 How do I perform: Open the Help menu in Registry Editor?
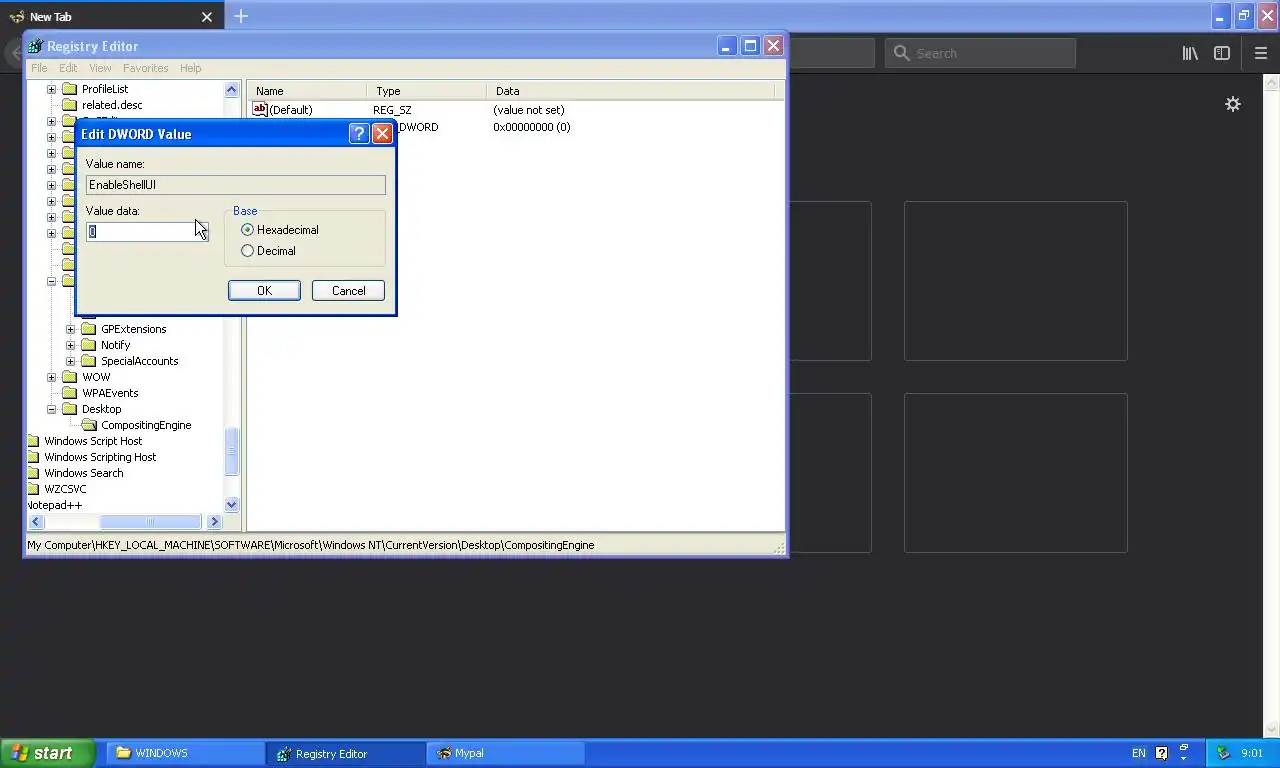coord(190,68)
